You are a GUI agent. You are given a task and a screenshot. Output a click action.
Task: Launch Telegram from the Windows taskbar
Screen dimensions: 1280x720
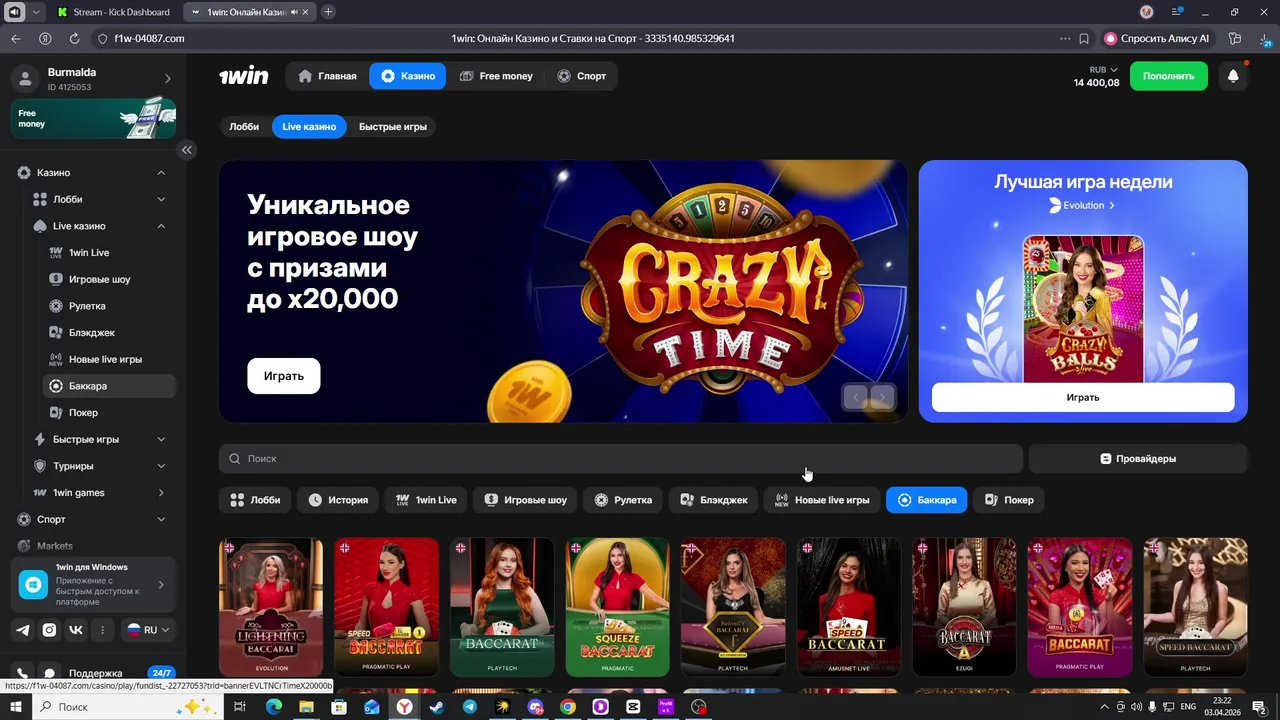pos(469,707)
